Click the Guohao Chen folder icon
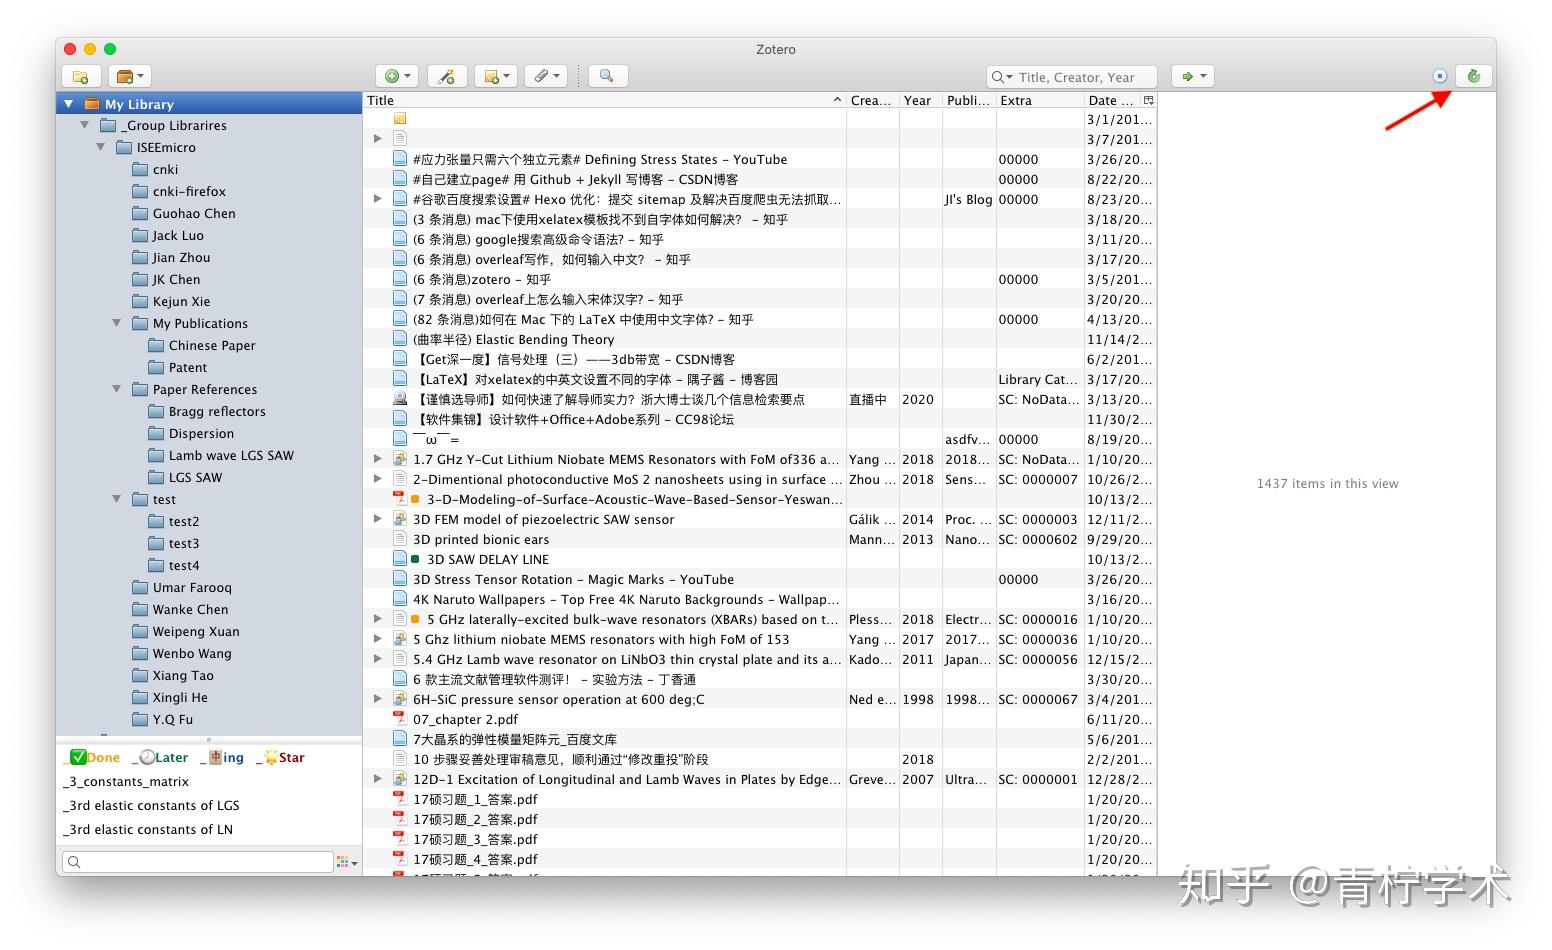Image resolution: width=1552 pixels, height=950 pixels. (140, 213)
